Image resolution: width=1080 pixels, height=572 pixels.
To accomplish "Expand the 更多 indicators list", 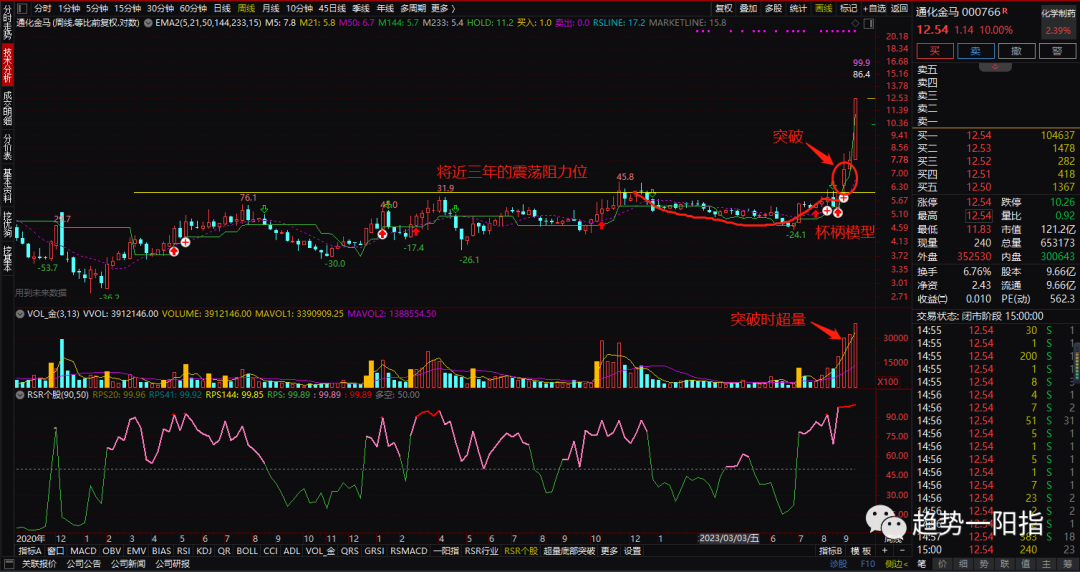I will [609, 551].
